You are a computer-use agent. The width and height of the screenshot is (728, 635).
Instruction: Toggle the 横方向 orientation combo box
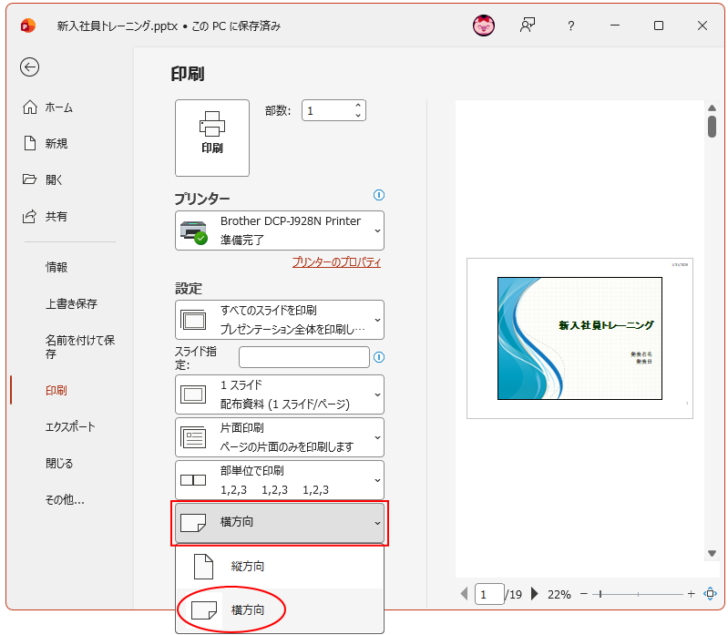280,523
